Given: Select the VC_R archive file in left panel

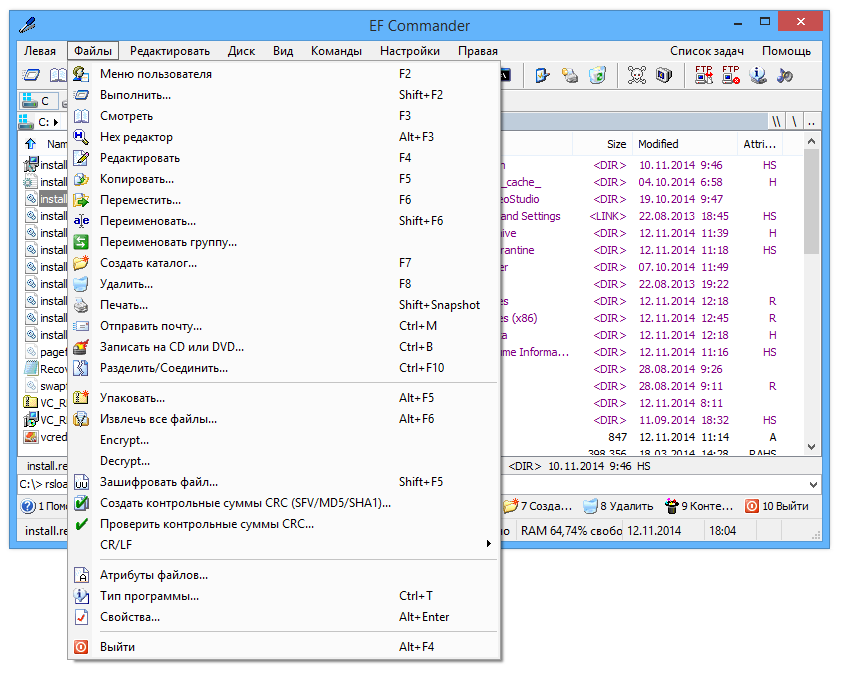Looking at the screenshot, I should [x=45, y=403].
